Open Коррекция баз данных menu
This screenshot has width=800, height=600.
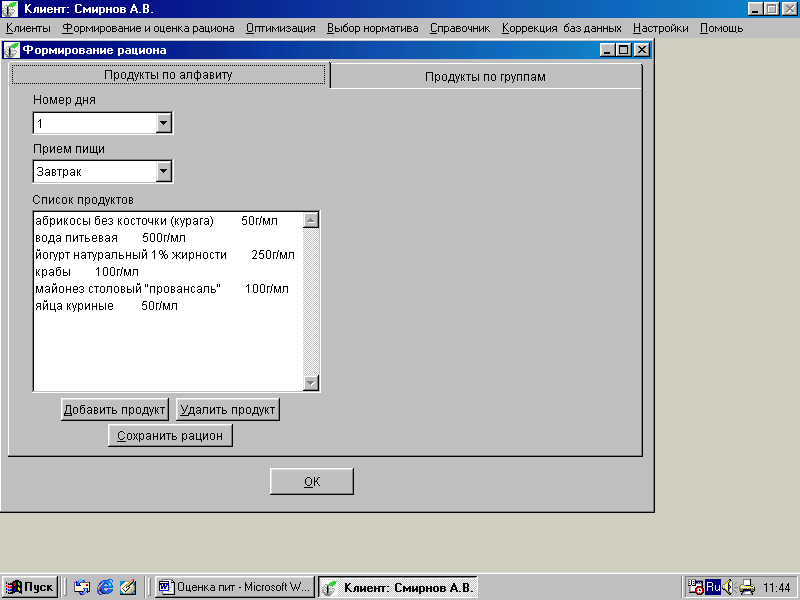coord(561,28)
